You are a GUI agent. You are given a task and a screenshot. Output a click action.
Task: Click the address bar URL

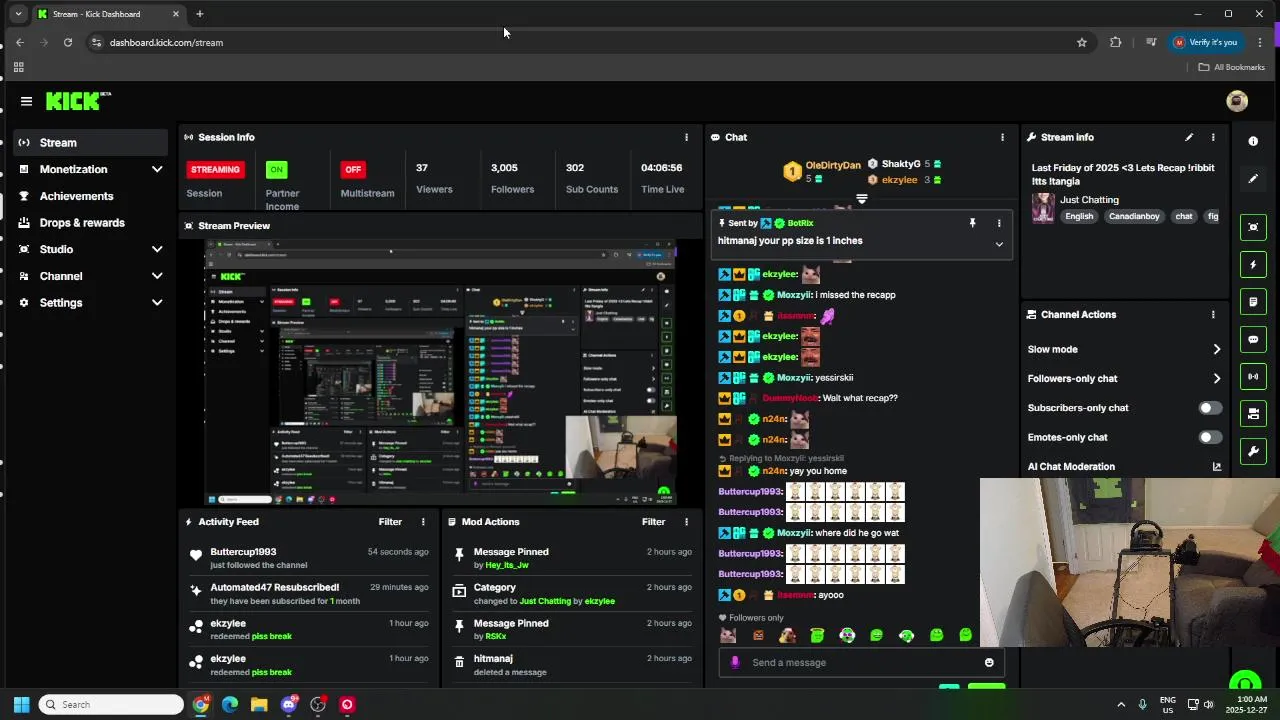[166, 42]
